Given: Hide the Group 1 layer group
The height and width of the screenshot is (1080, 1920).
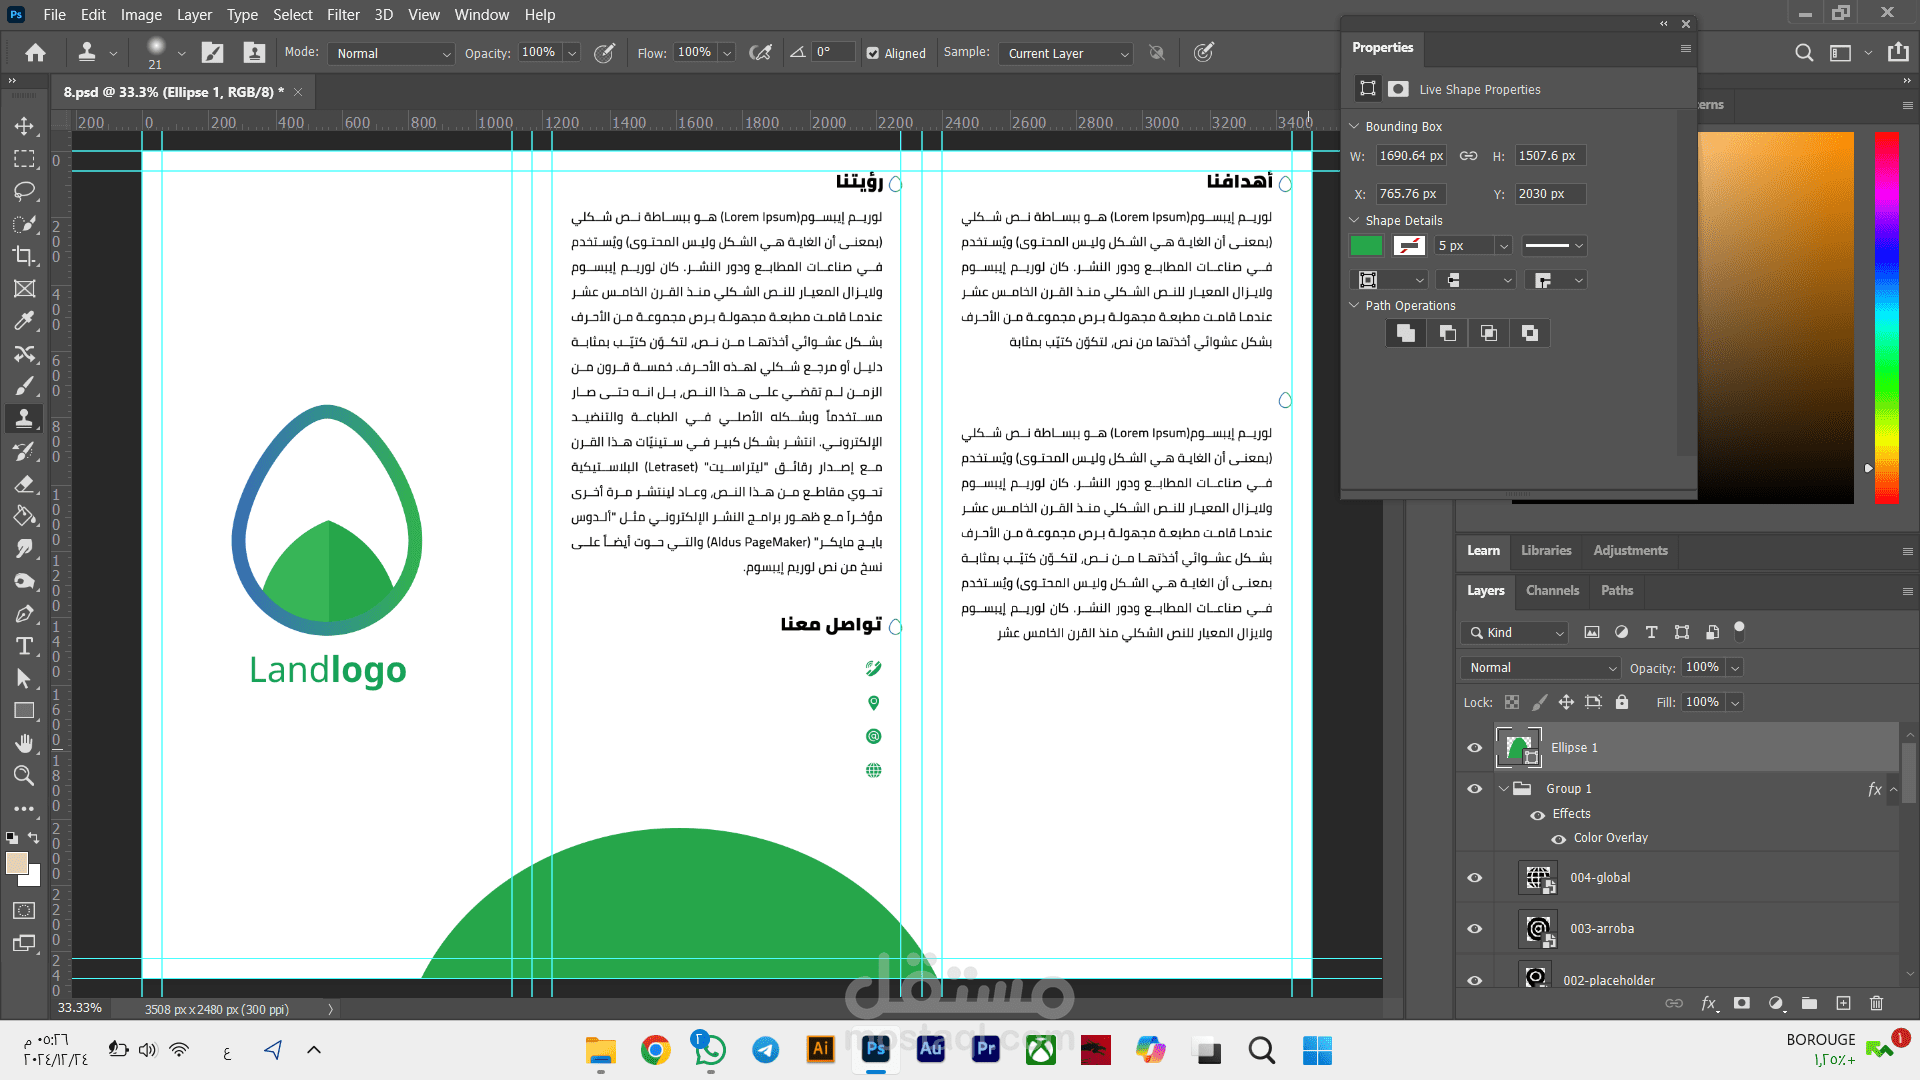Looking at the screenshot, I should (x=1474, y=789).
